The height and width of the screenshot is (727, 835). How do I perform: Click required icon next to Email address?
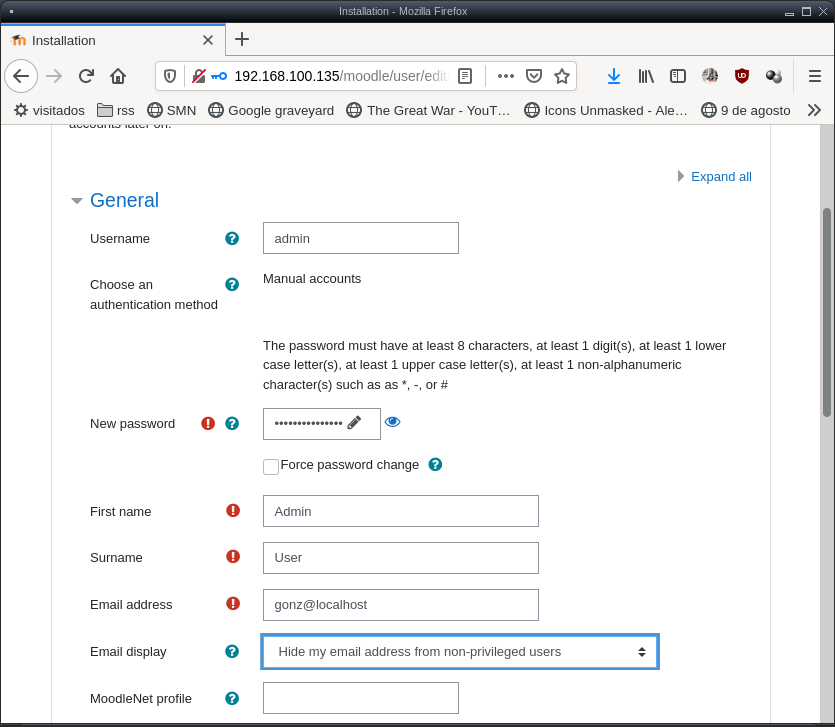233,603
